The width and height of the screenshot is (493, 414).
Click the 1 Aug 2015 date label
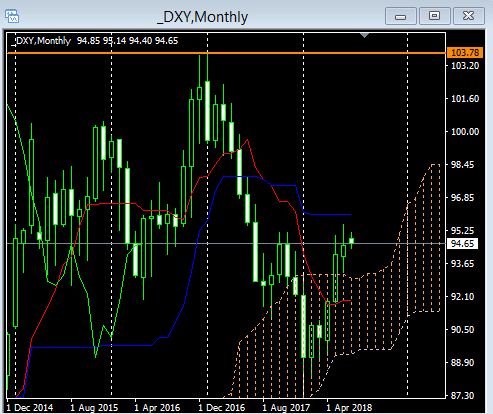click(x=94, y=407)
